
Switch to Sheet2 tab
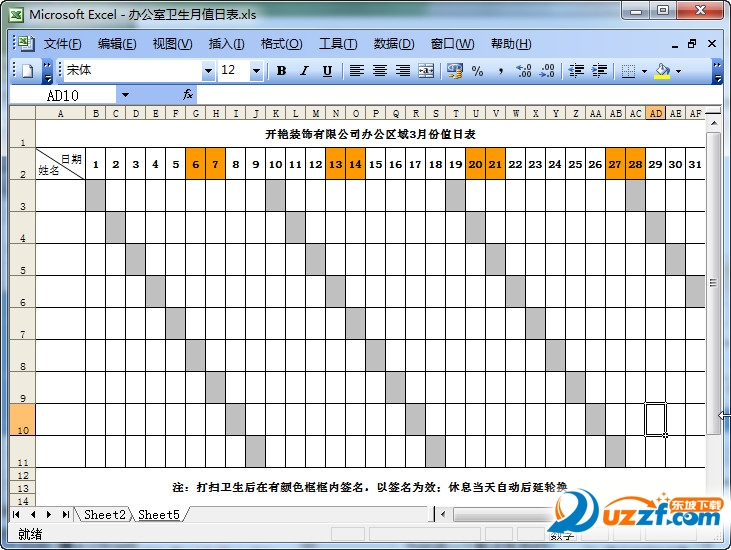104,515
